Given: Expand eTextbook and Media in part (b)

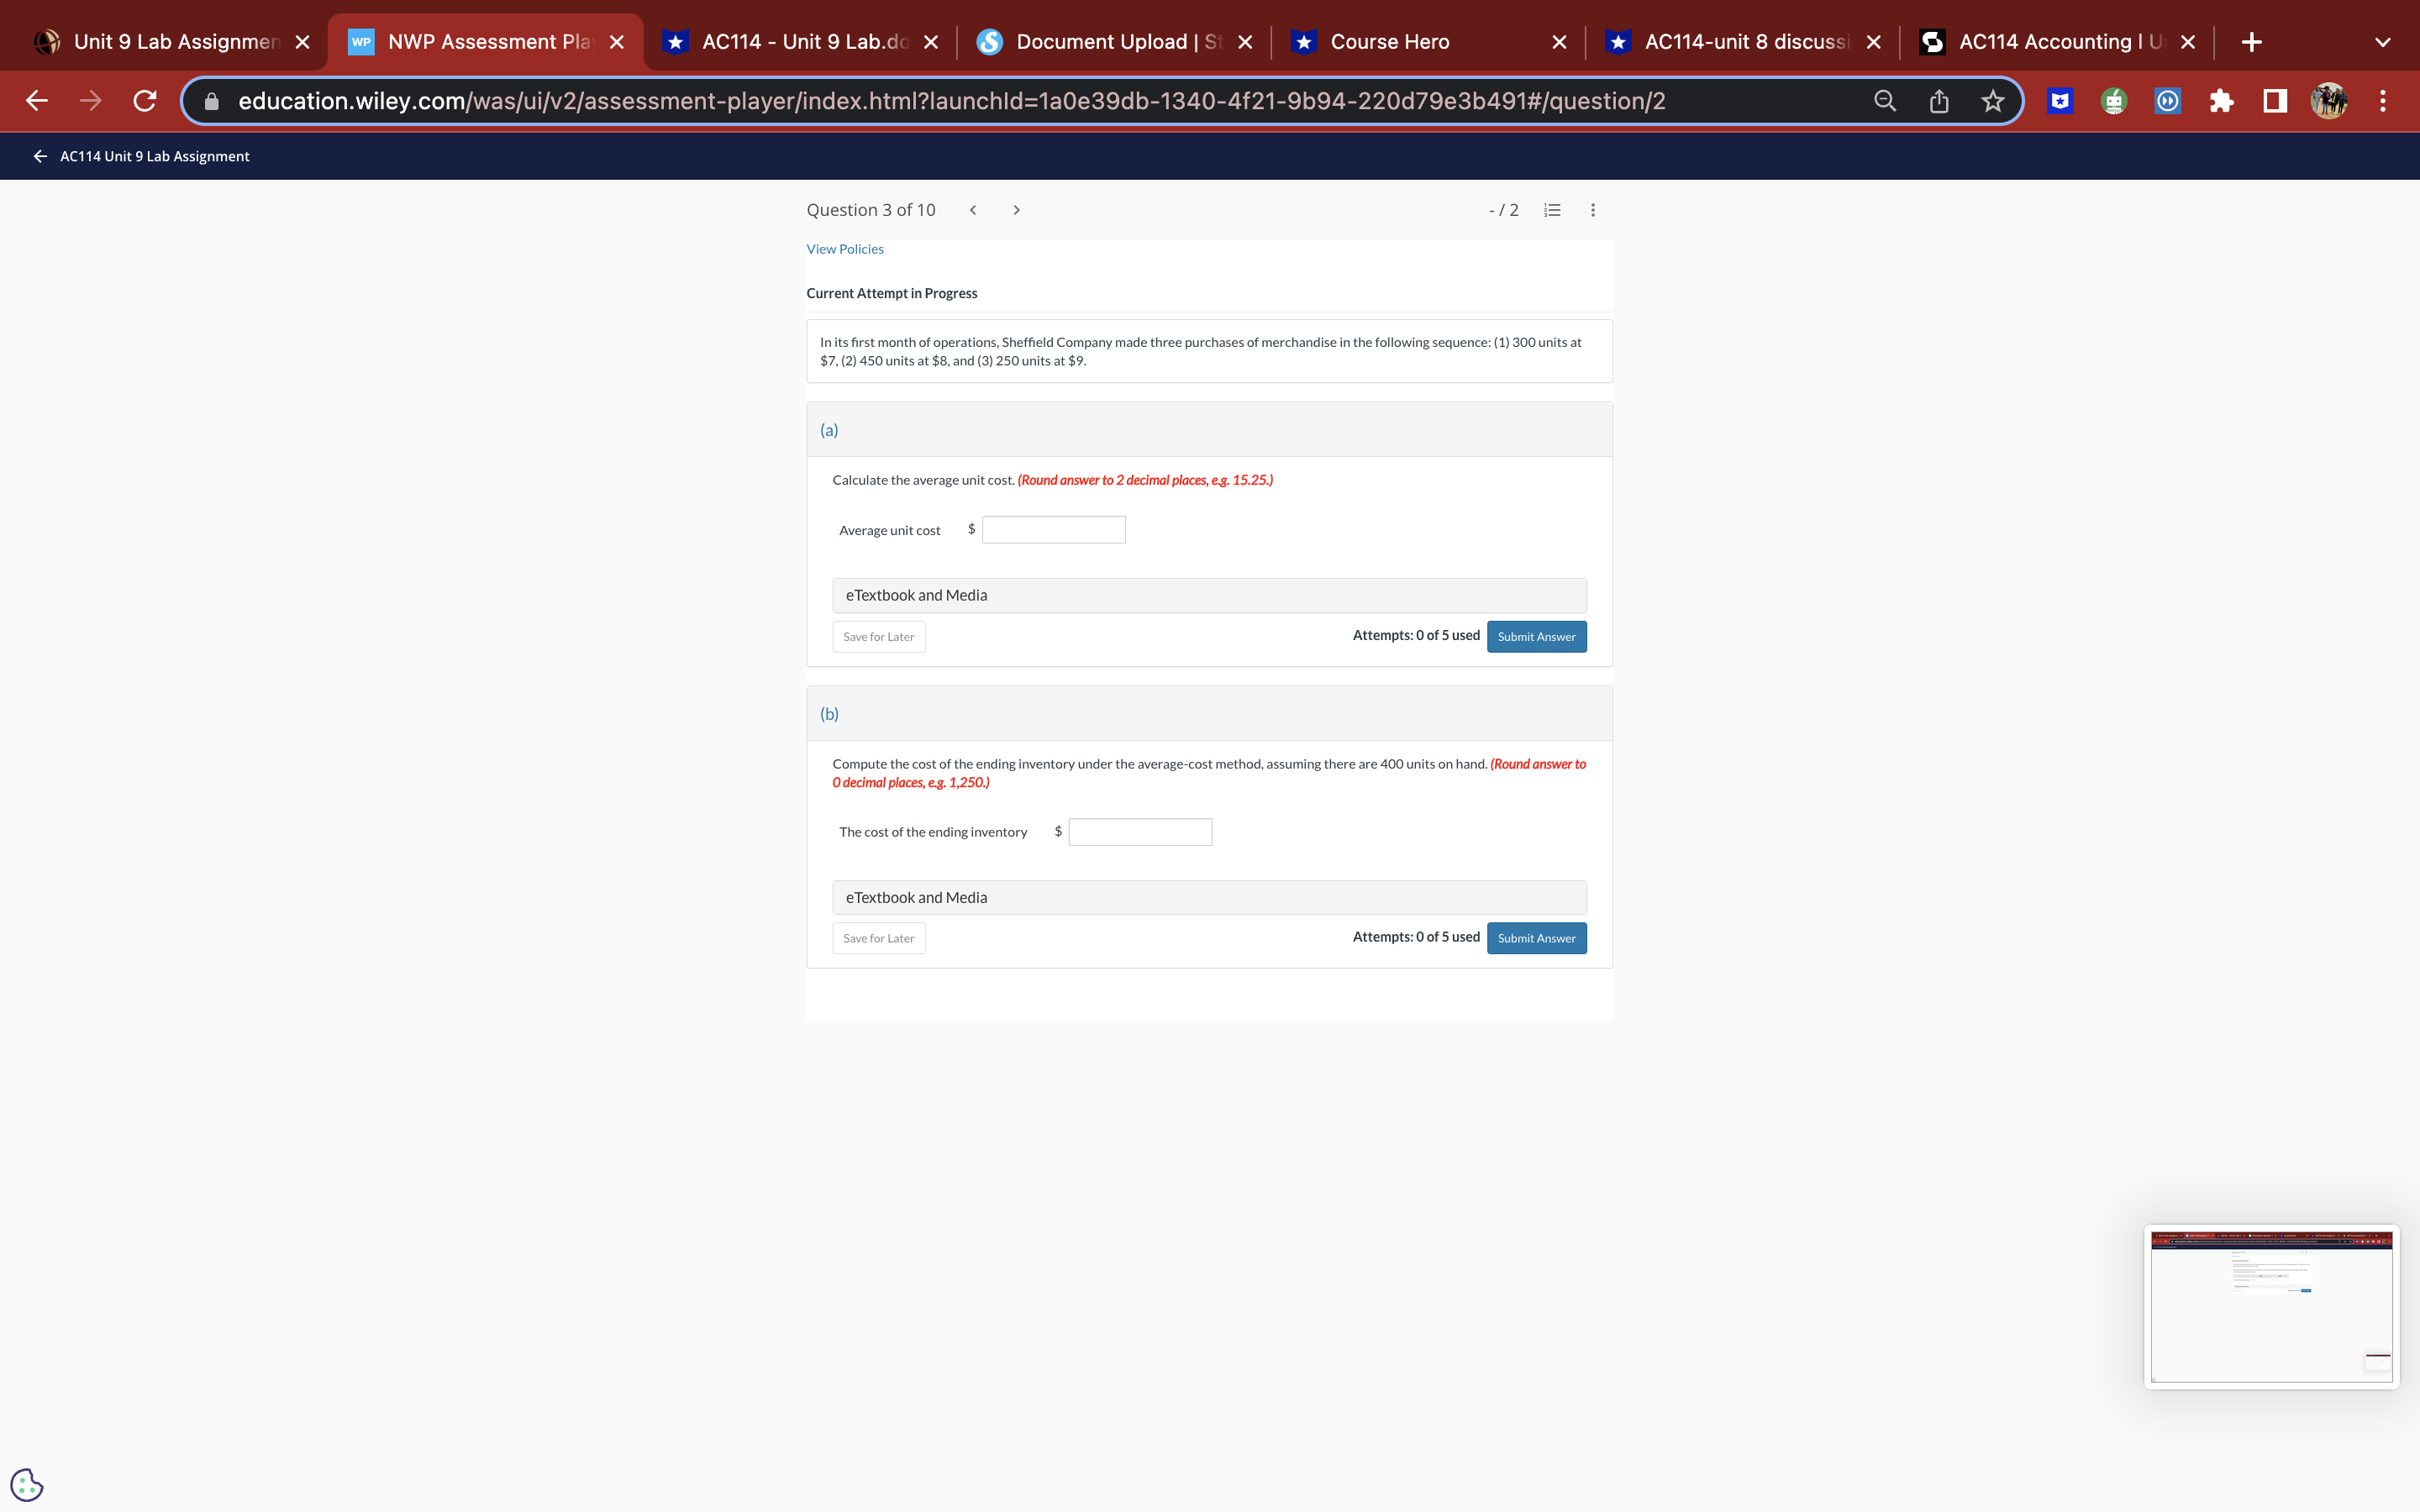Looking at the screenshot, I should tap(1208, 897).
